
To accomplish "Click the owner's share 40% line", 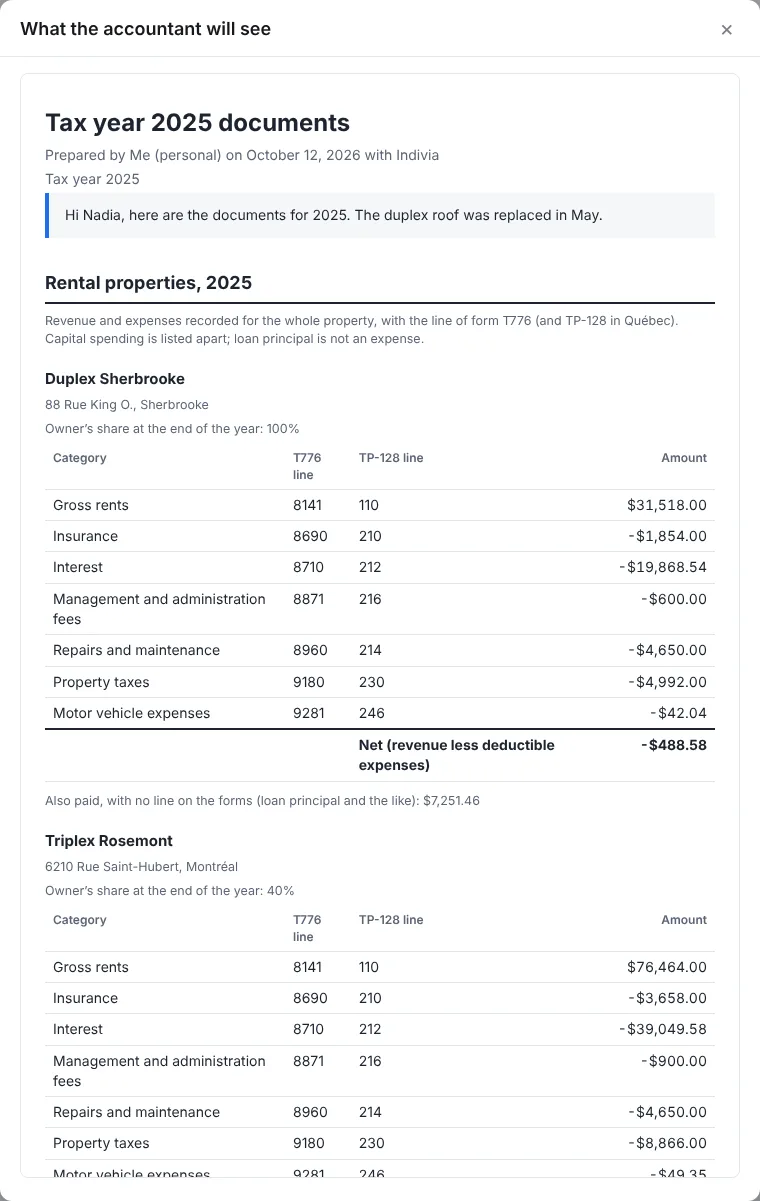I will [x=169, y=891].
